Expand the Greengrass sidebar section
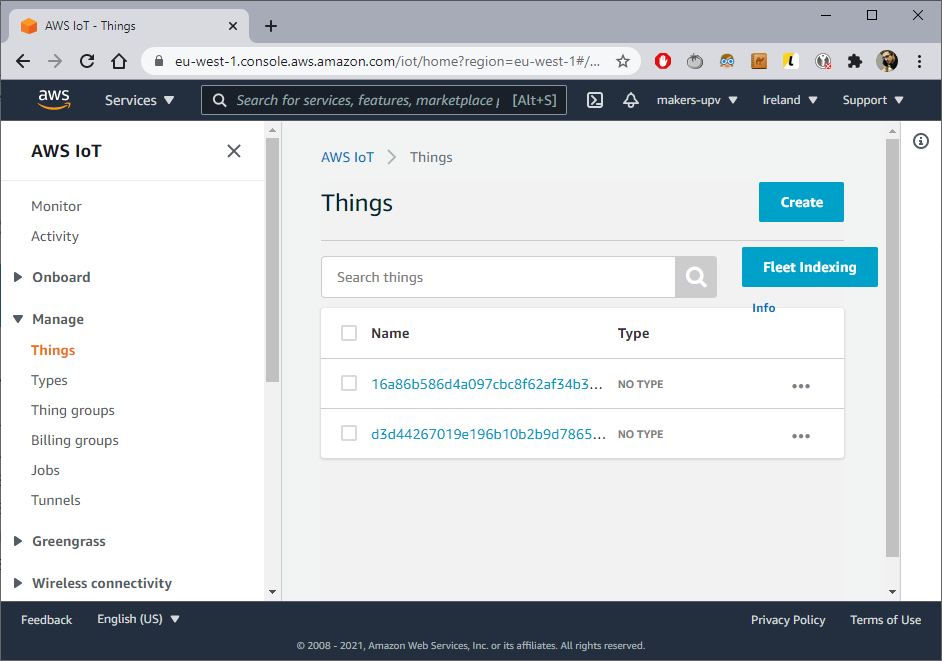 (x=68, y=541)
